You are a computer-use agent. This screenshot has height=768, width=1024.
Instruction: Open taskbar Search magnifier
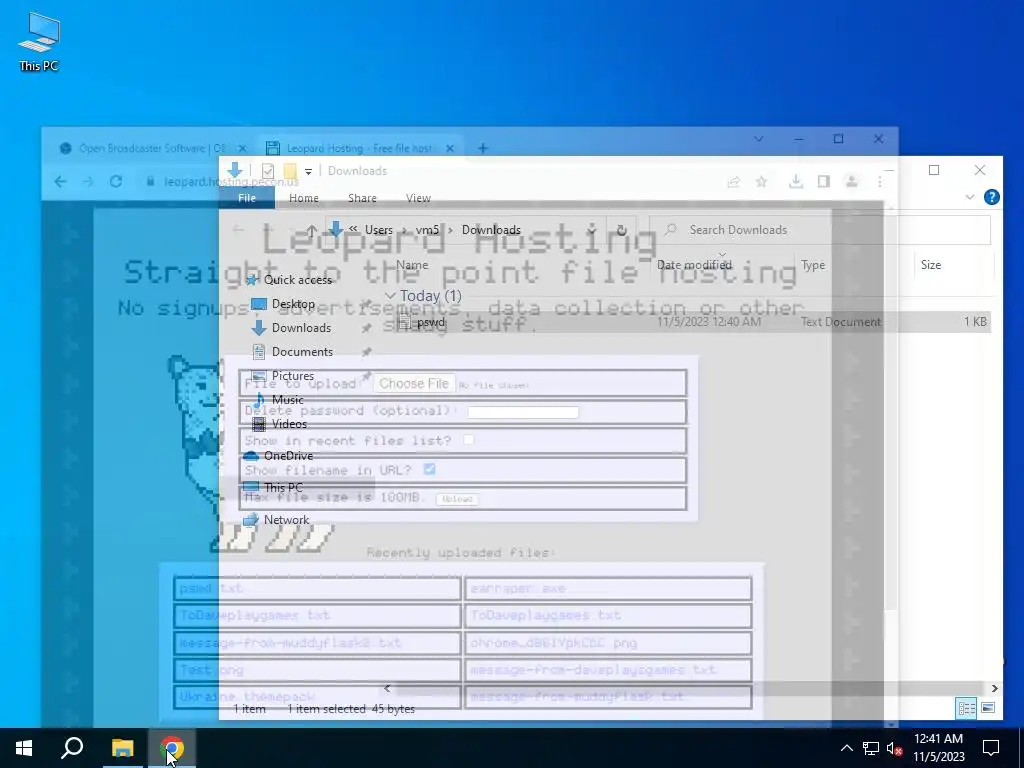(x=72, y=748)
